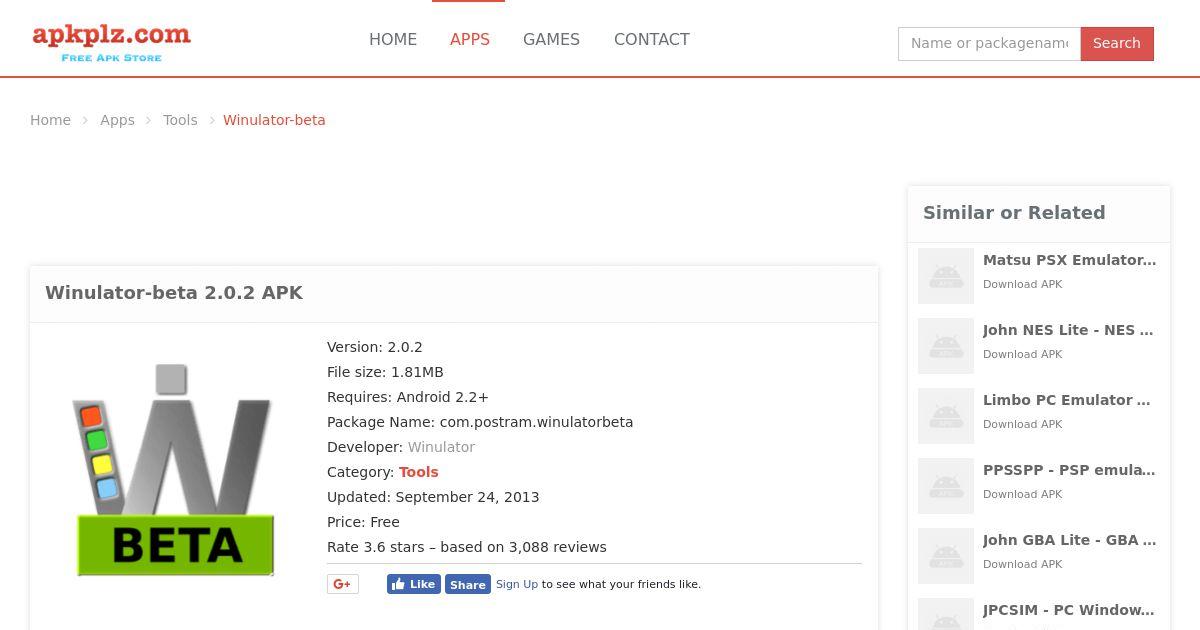The width and height of the screenshot is (1200, 630).
Task: Open the Winulator BETA app icon image
Action: click(x=175, y=470)
